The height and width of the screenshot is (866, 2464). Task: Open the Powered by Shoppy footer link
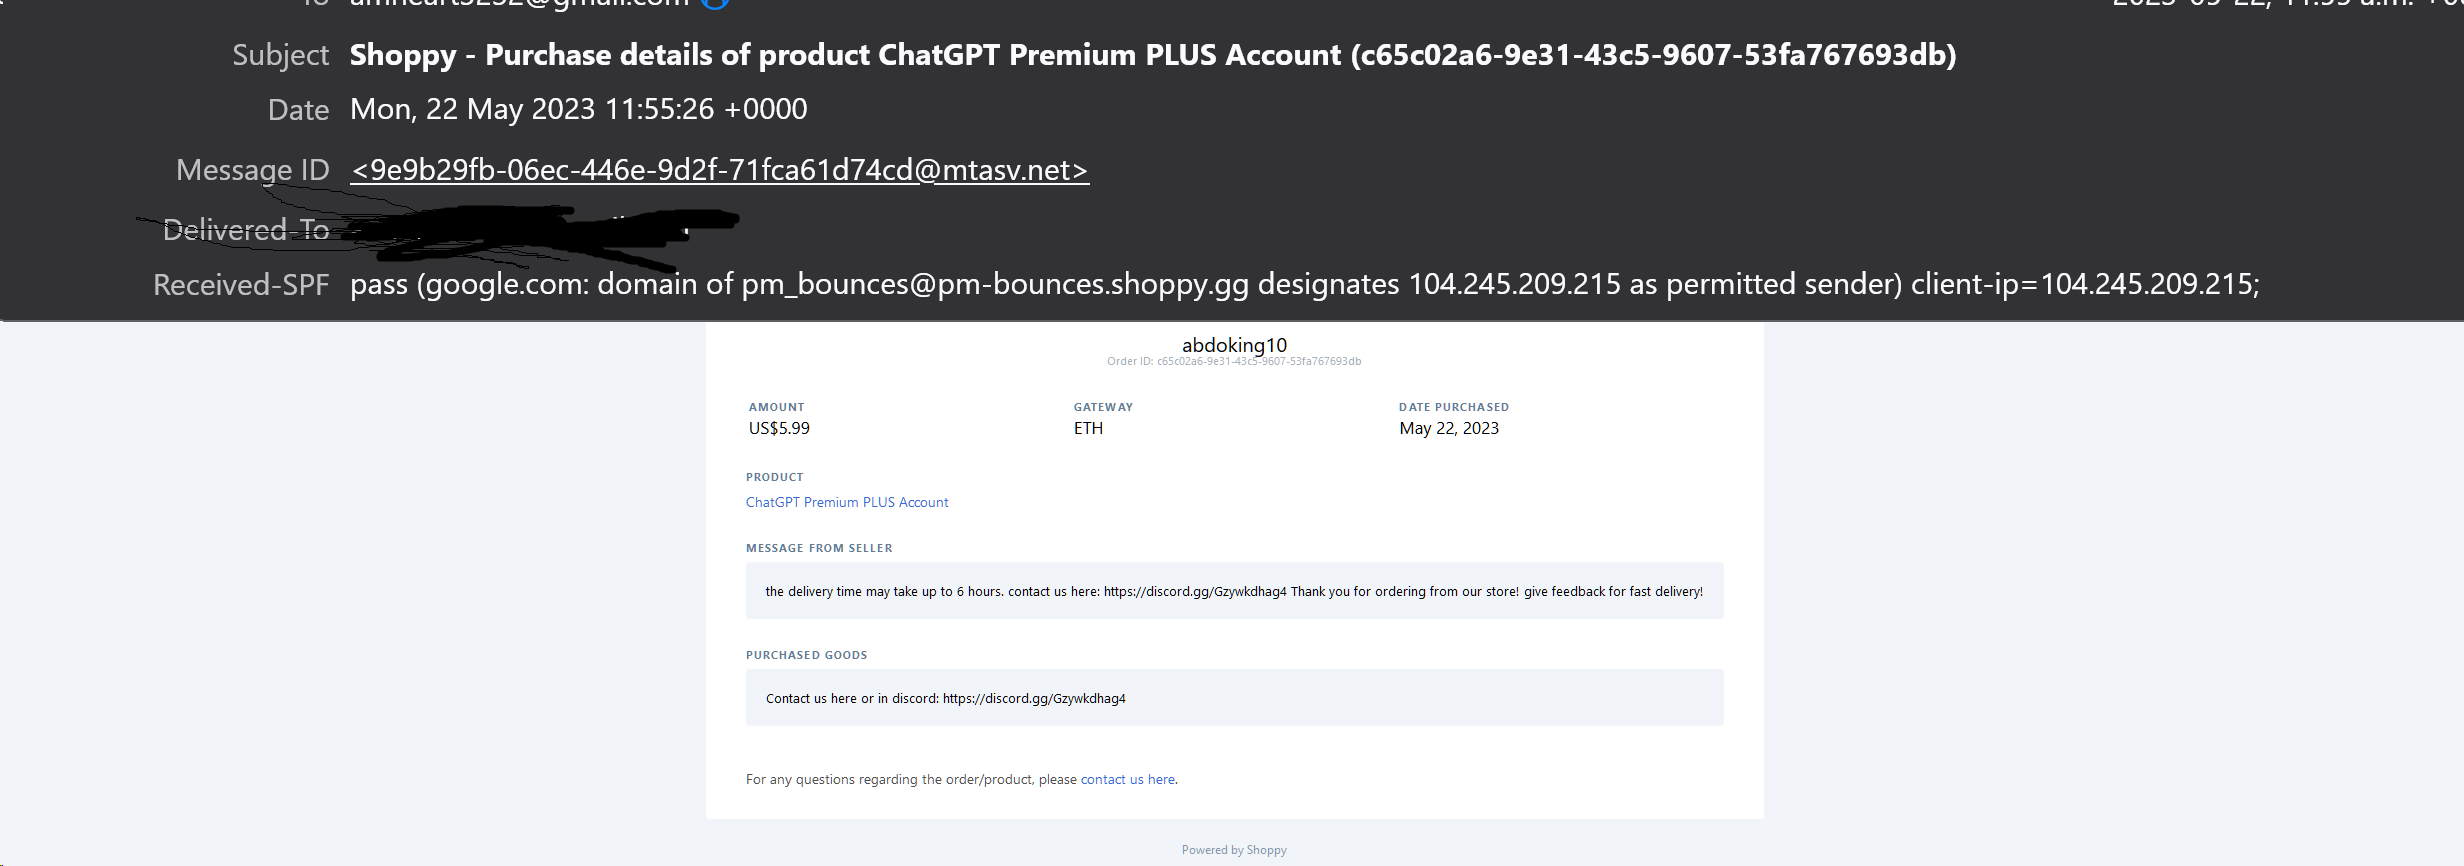coord(1234,850)
